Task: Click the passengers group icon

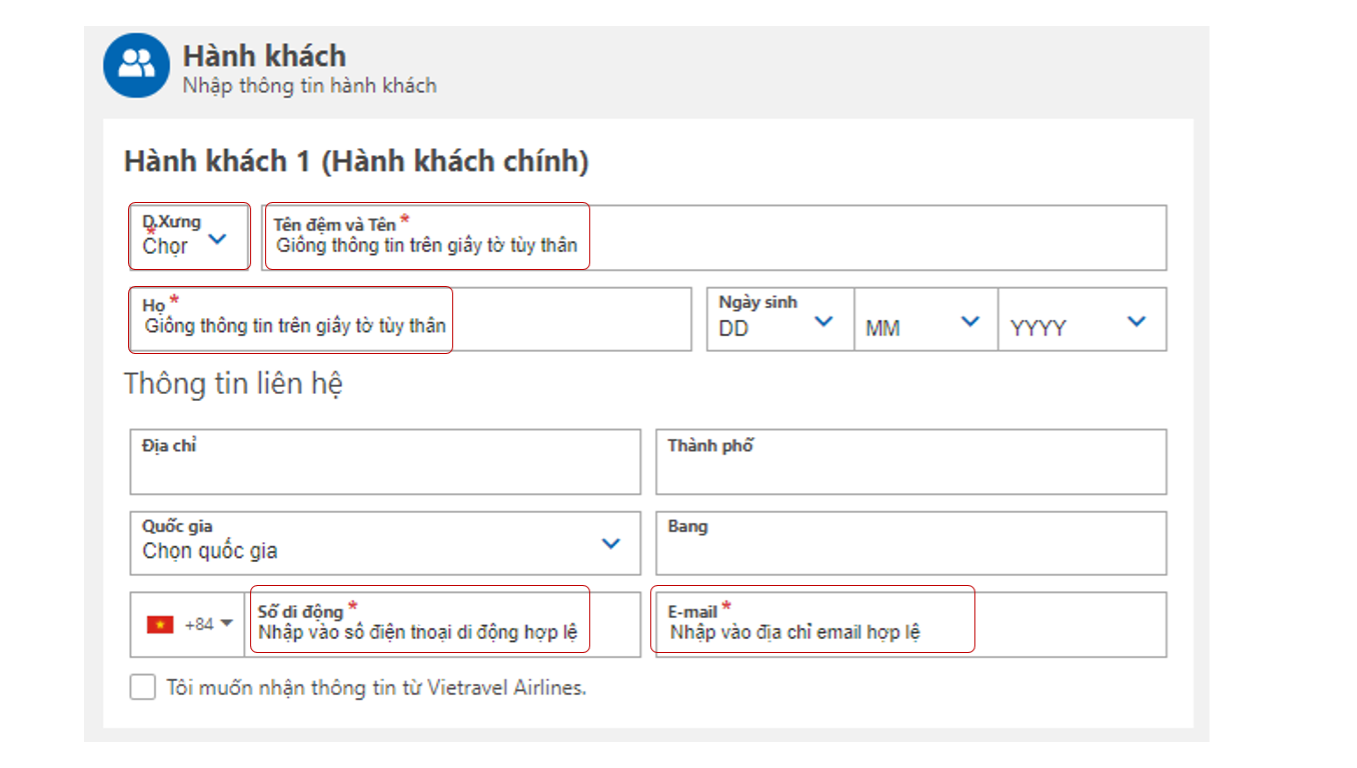Action: [x=136, y=65]
